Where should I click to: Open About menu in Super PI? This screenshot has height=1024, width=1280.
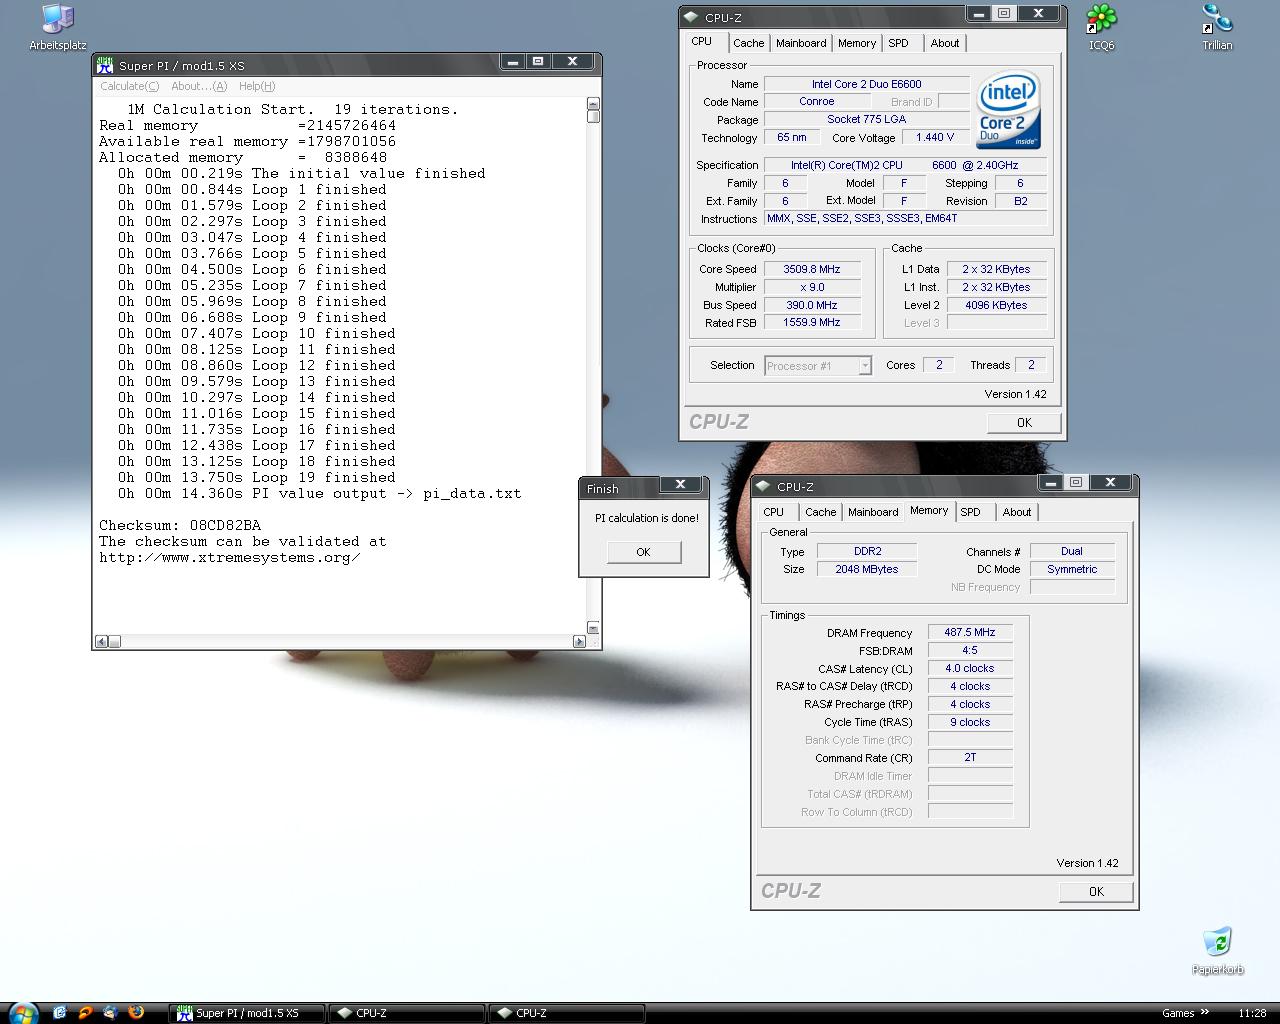(x=199, y=86)
